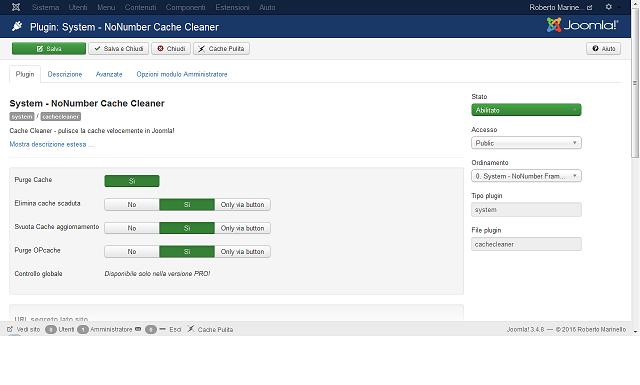Set Elimina cache scaduta to Si
This screenshot has width=640, height=385.
coord(187,205)
